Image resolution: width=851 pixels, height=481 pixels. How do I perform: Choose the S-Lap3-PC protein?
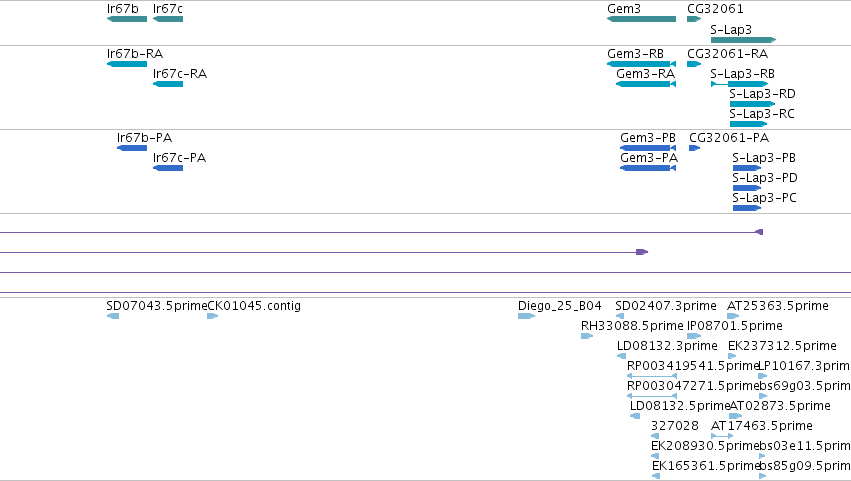[x=747, y=208]
